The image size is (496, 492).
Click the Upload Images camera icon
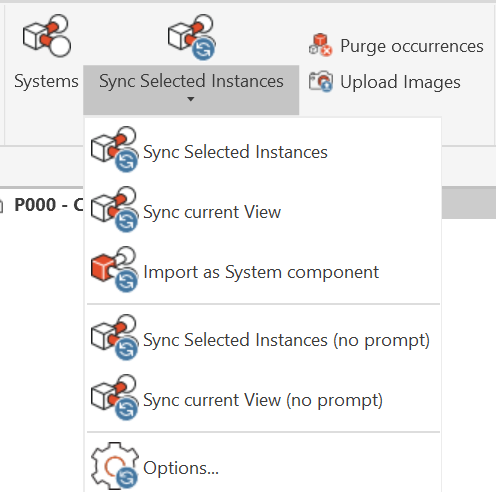click(321, 81)
